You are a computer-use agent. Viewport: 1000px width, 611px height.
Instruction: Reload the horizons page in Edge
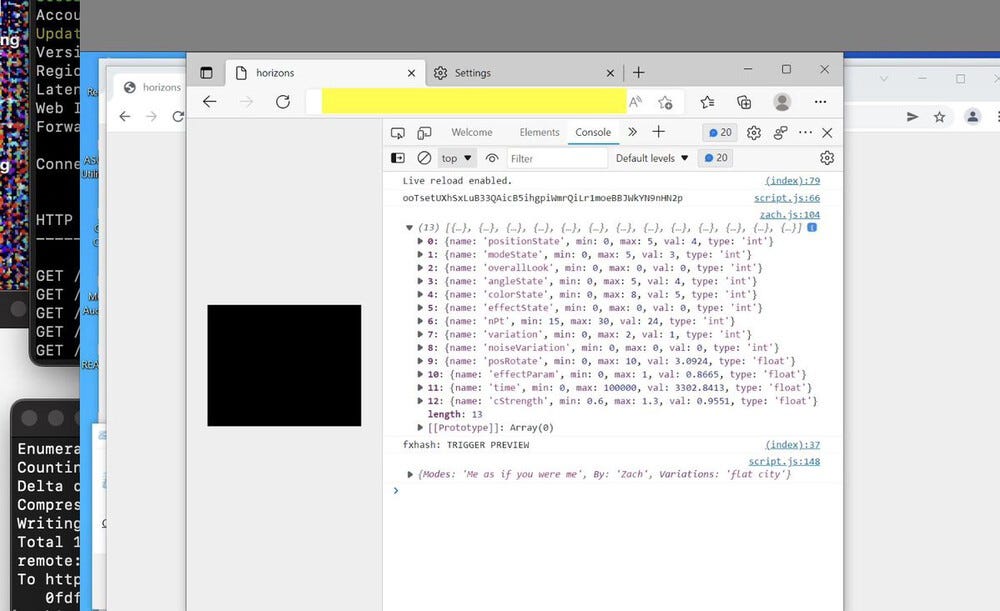click(x=283, y=101)
